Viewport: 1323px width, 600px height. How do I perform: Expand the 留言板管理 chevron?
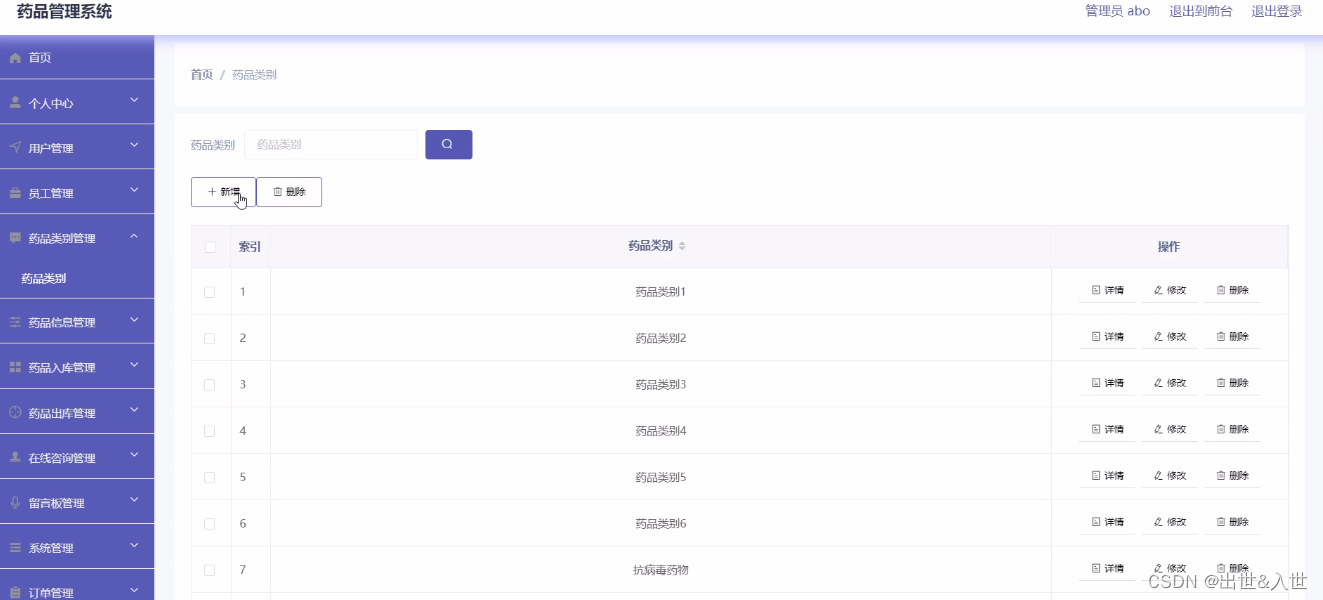pos(134,500)
